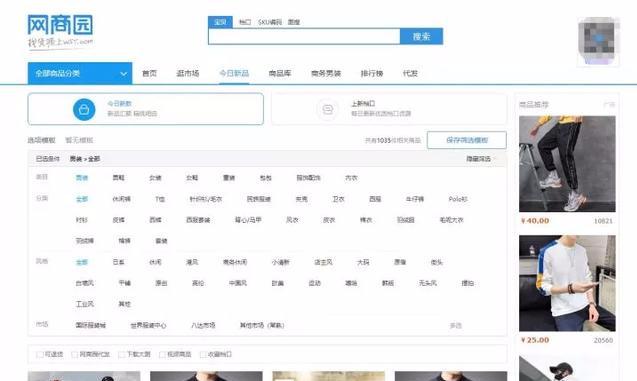Filter category by 童装
The width and height of the screenshot is (637, 381).
pos(229,178)
